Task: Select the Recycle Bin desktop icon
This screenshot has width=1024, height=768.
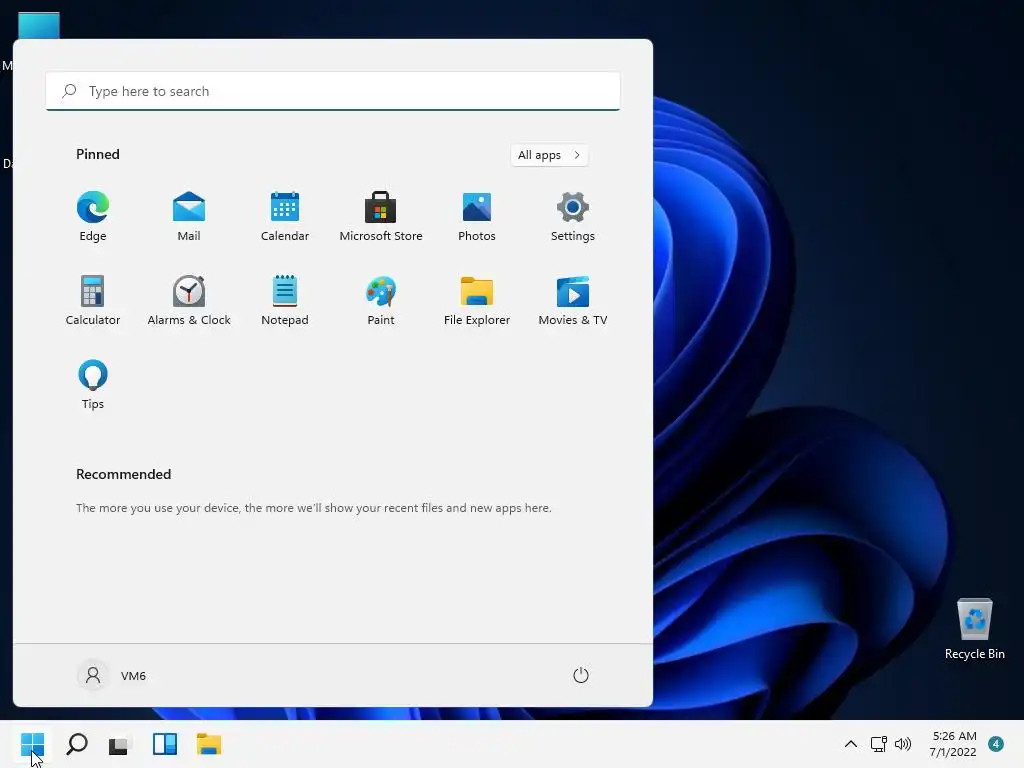Action: coord(974,629)
